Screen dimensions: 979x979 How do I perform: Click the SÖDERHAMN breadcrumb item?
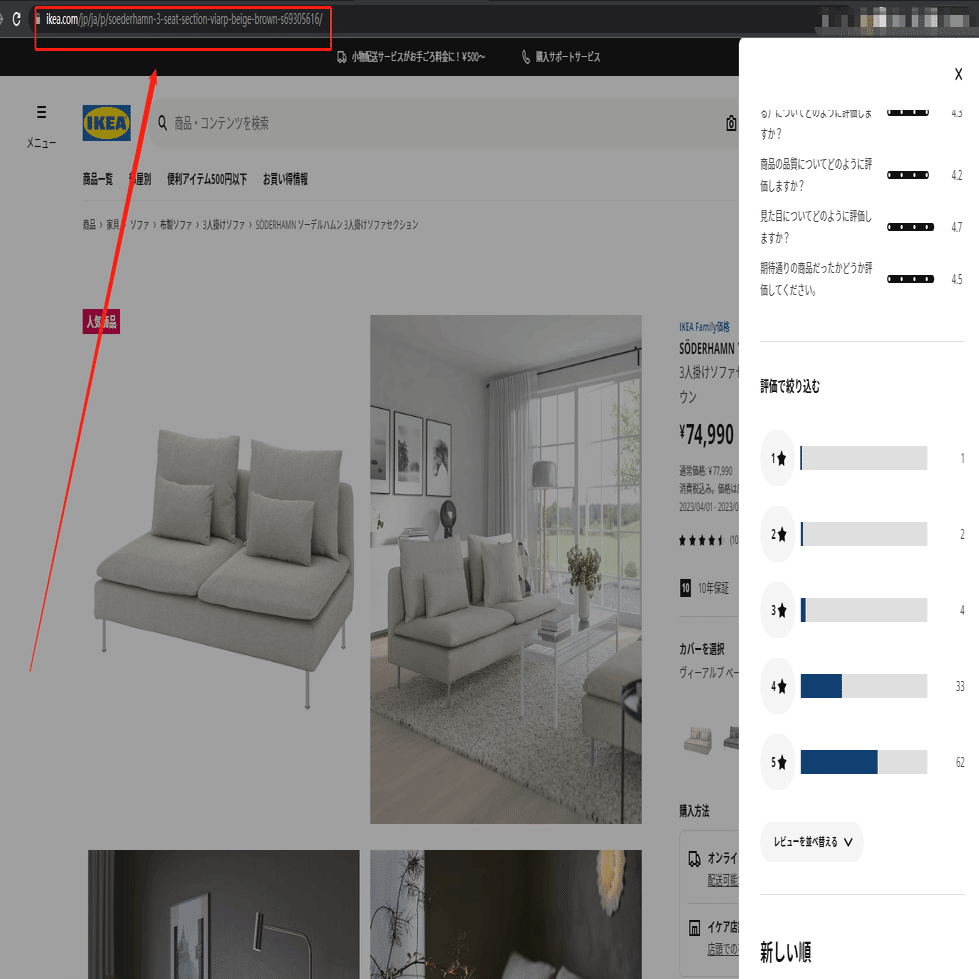(x=337, y=225)
